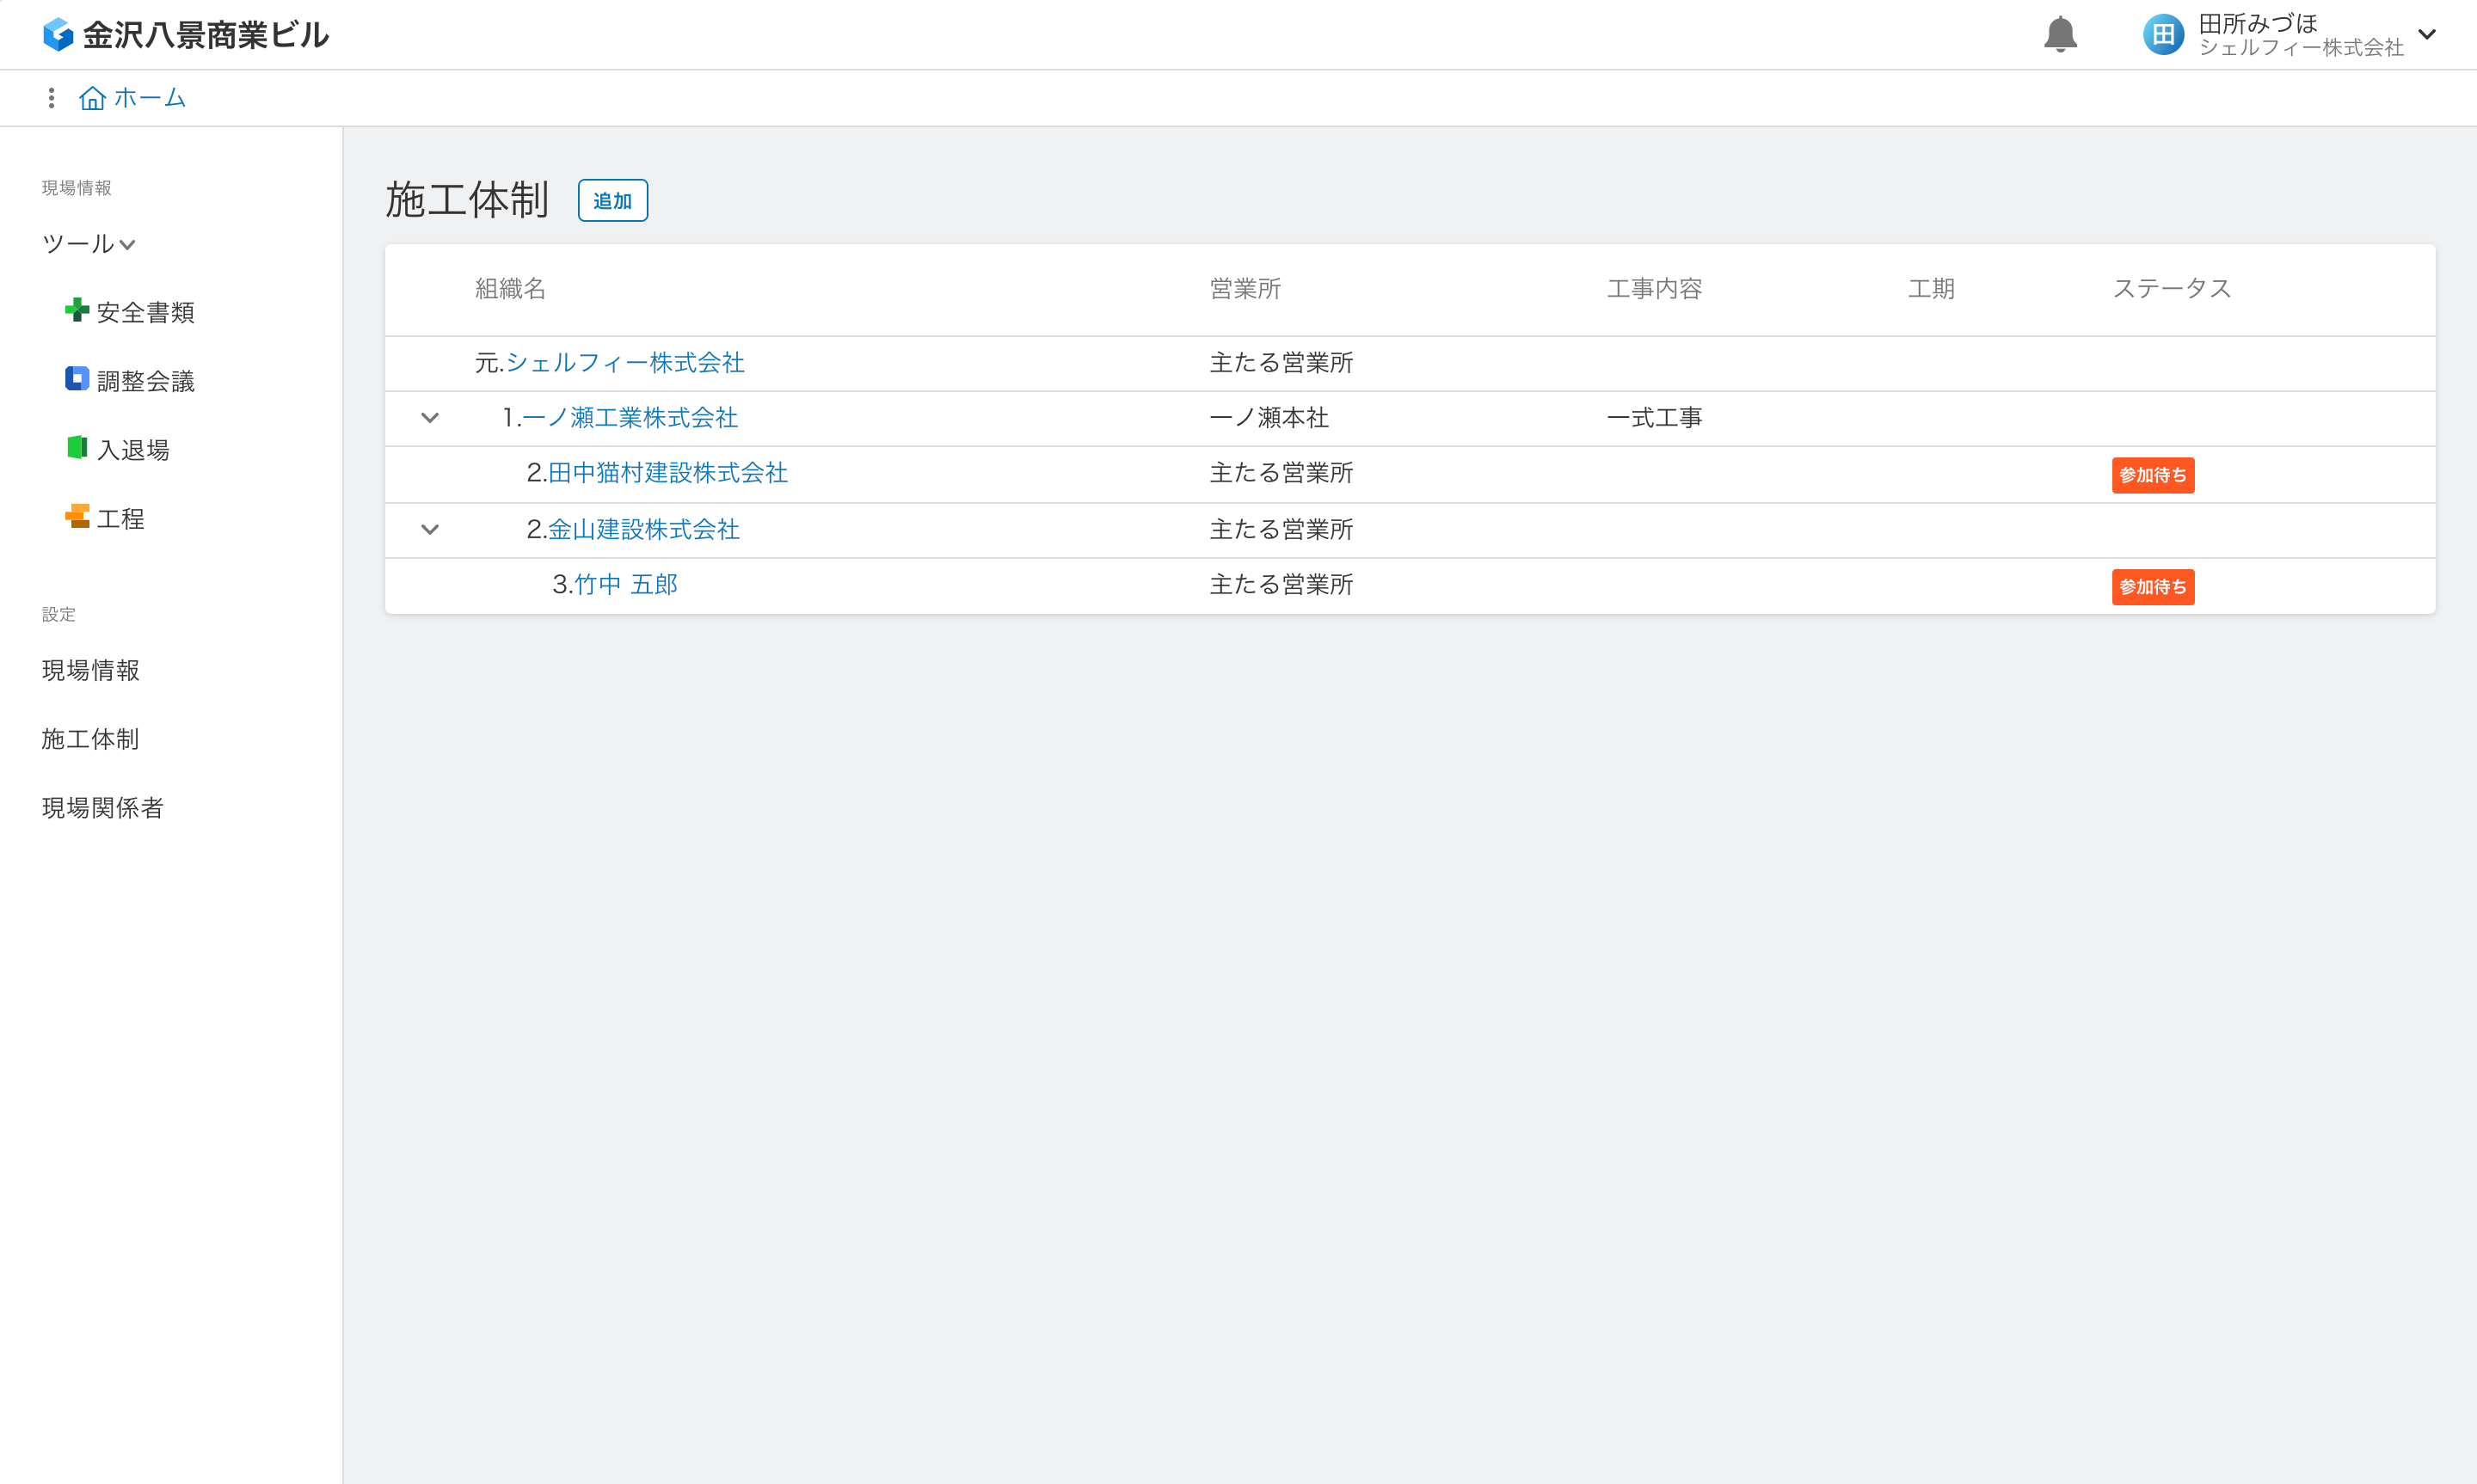Viewport: 2477px width, 1484px height.
Task: Open the 田中猫村建設株式会社 link
Action: click(668, 473)
